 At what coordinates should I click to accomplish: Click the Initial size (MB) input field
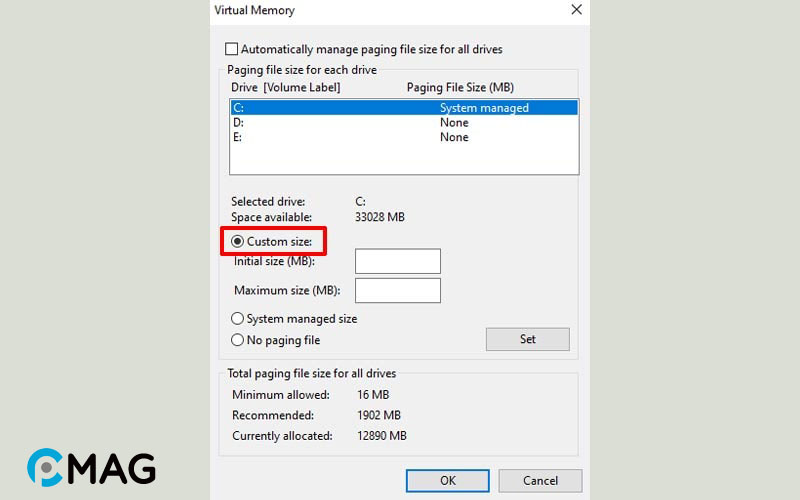pyautogui.click(x=397, y=261)
